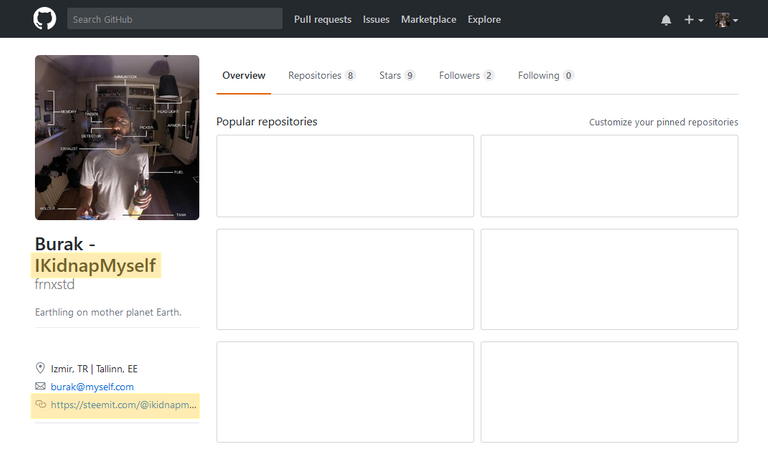Click the chain link icon

pos(40,404)
